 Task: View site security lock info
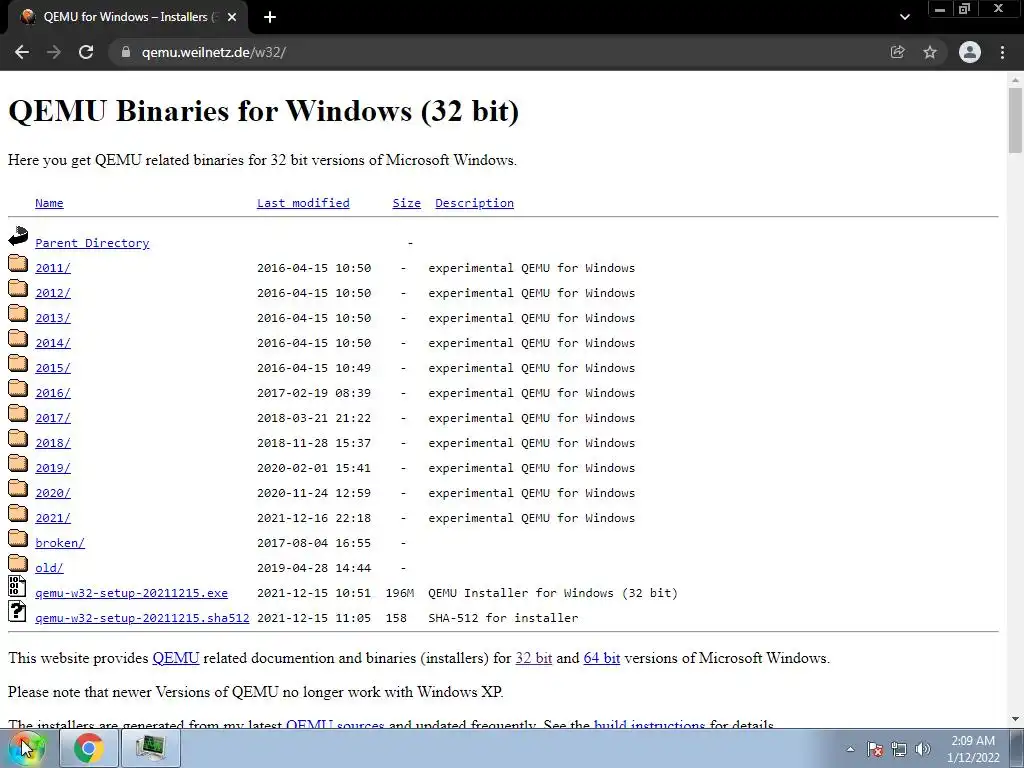click(x=126, y=52)
